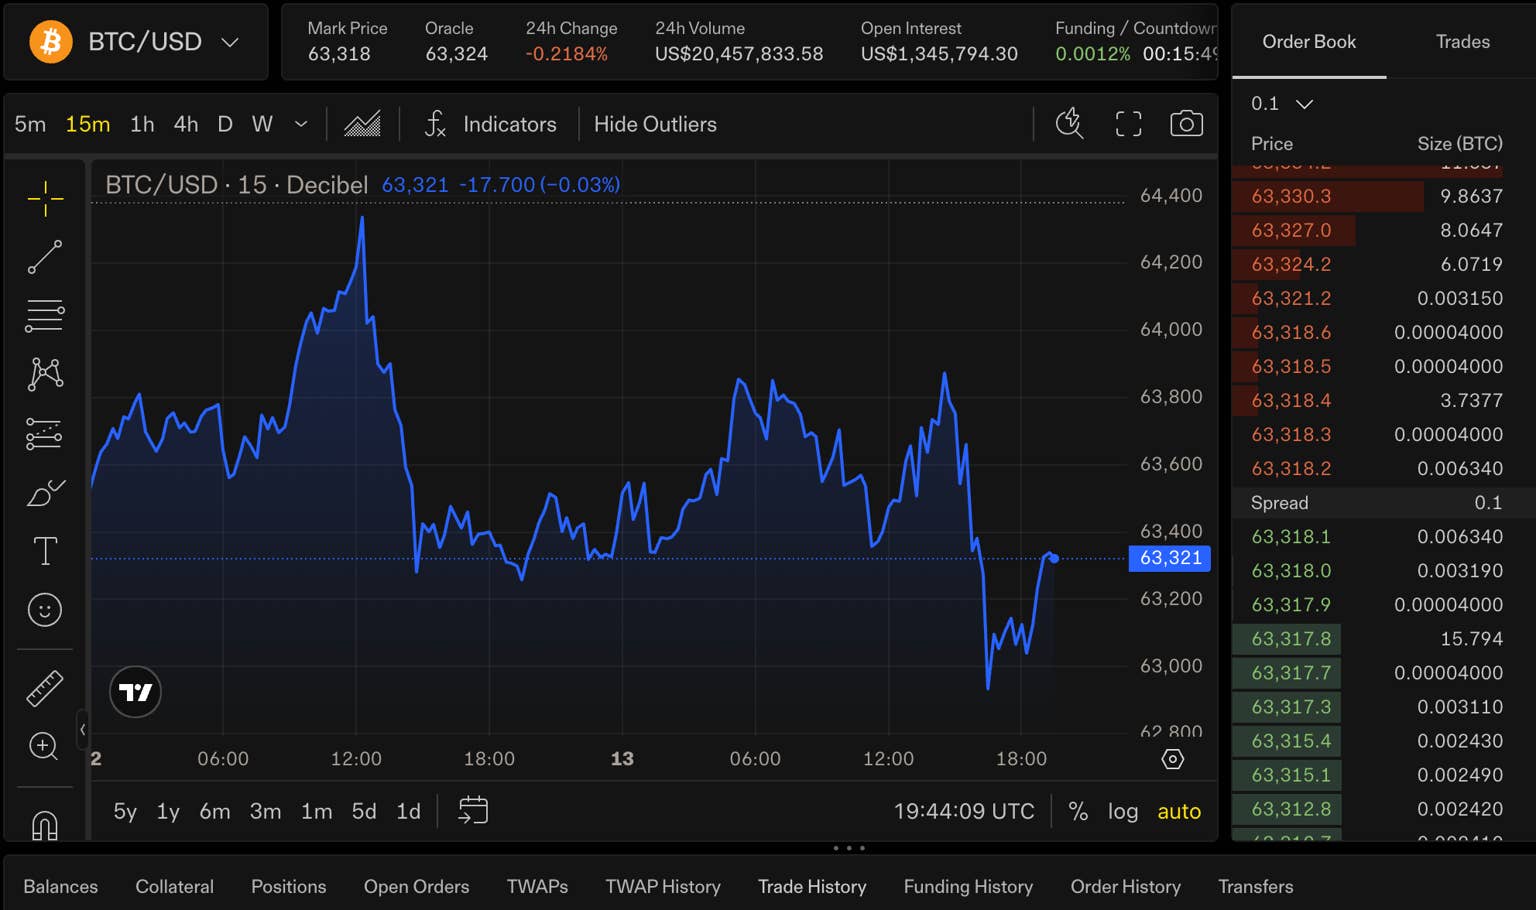The image size is (1536, 910).
Task: Open the Indicators menu
Action: coord(490,124)
